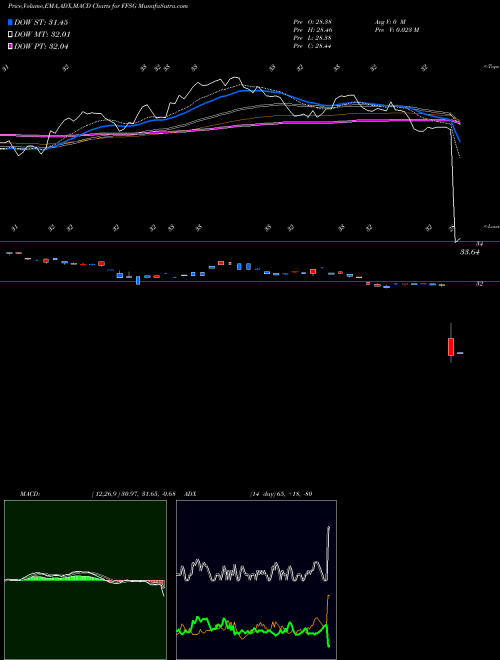Click the Pre H: 28.46 value
The height and width of the screenshot is (660, 500).
pos(312,30)
